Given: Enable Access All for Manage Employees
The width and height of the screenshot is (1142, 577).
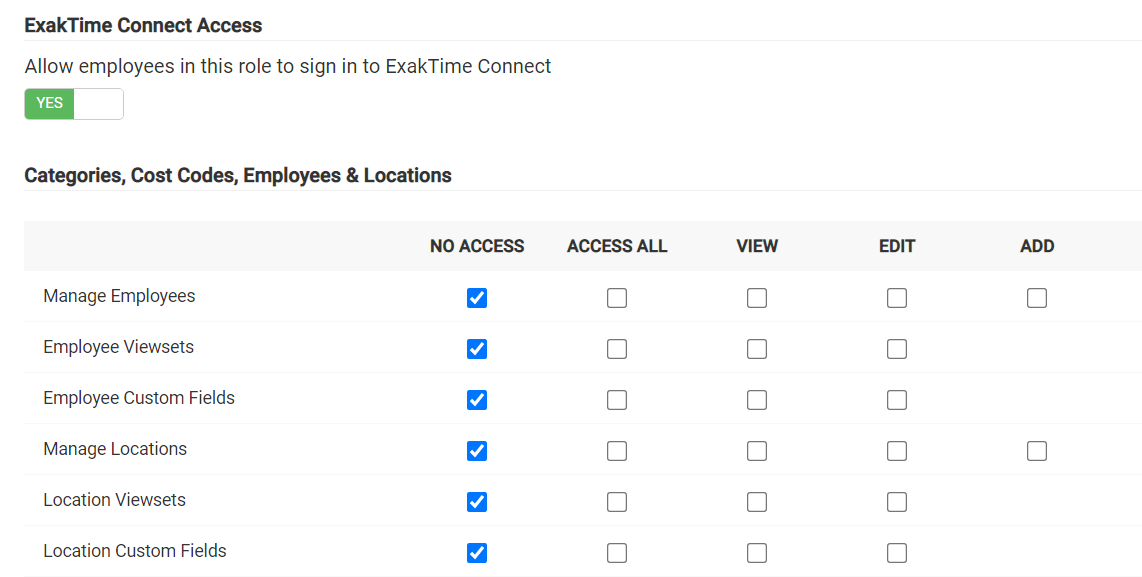Looking at the screenshot, I should (617, 298).
